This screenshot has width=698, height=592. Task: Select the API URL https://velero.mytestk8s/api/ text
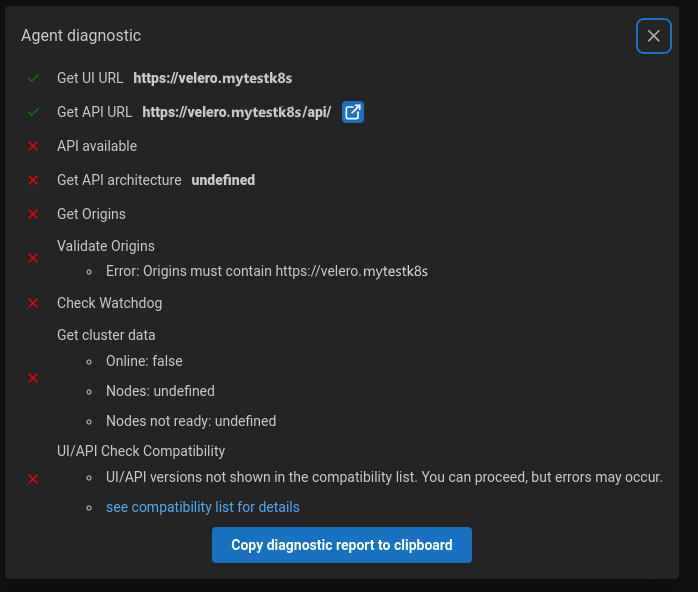pyautogui.click(x=236, y=112)
